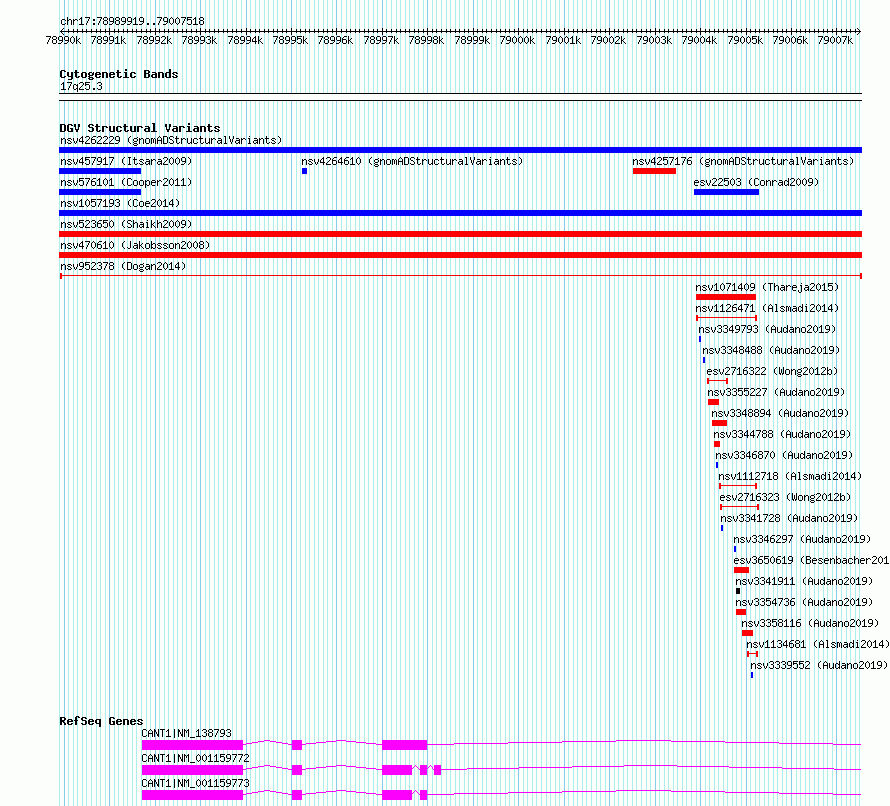Click the nsv4257176 gnomAD variant label
The width and height of the screenshot is (890, 806).
pyautogui.click(x=743, y=161)
